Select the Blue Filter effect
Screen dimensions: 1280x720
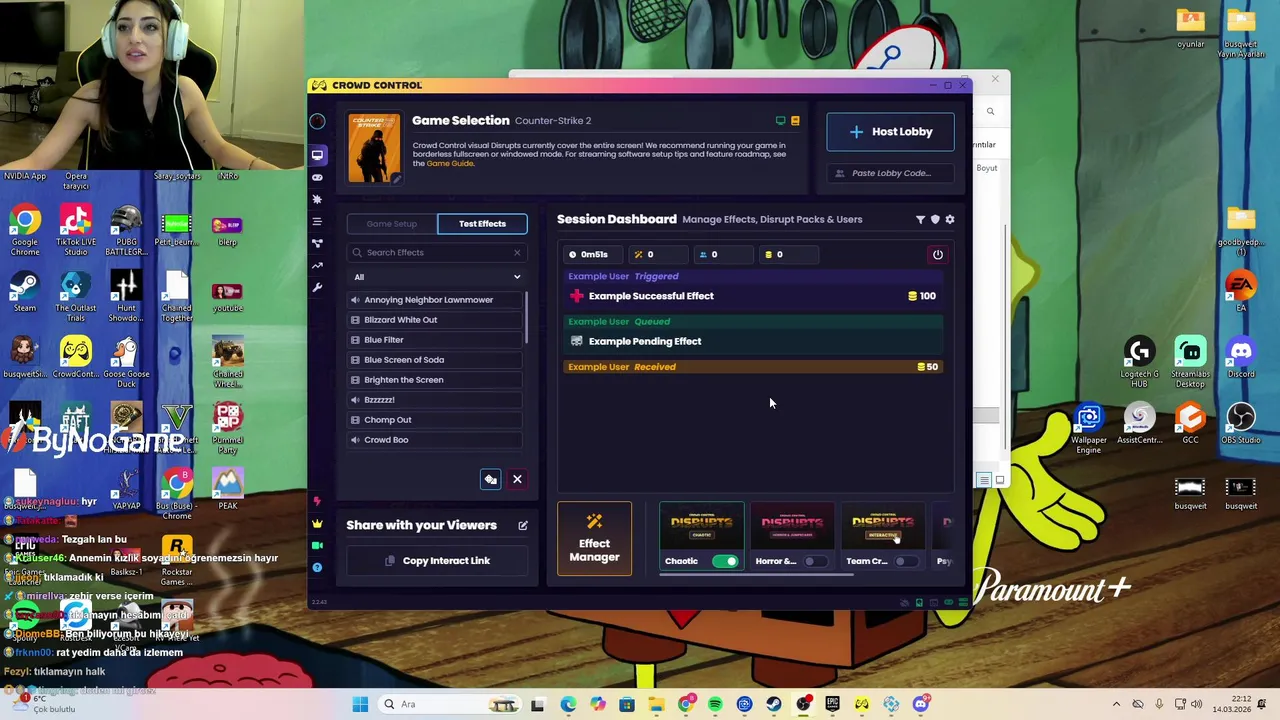click(435, 340)
